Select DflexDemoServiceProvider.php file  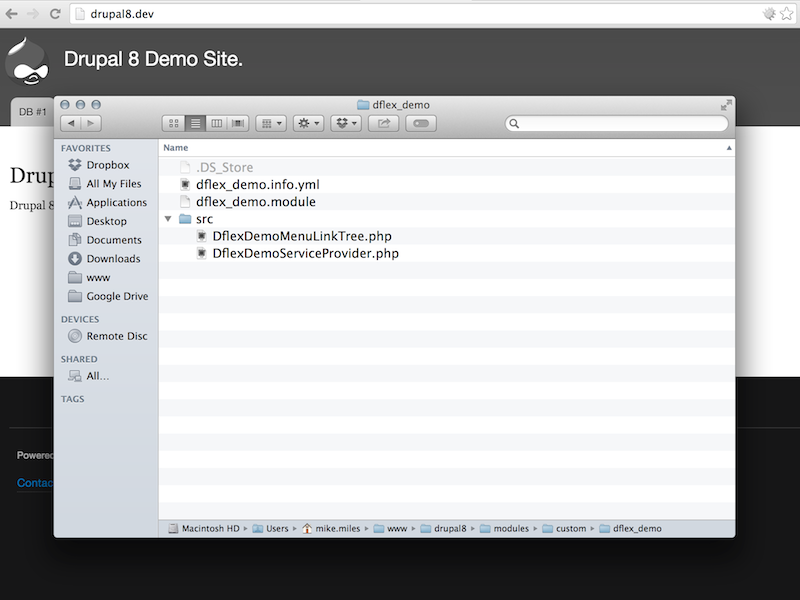tap(305, 254)
